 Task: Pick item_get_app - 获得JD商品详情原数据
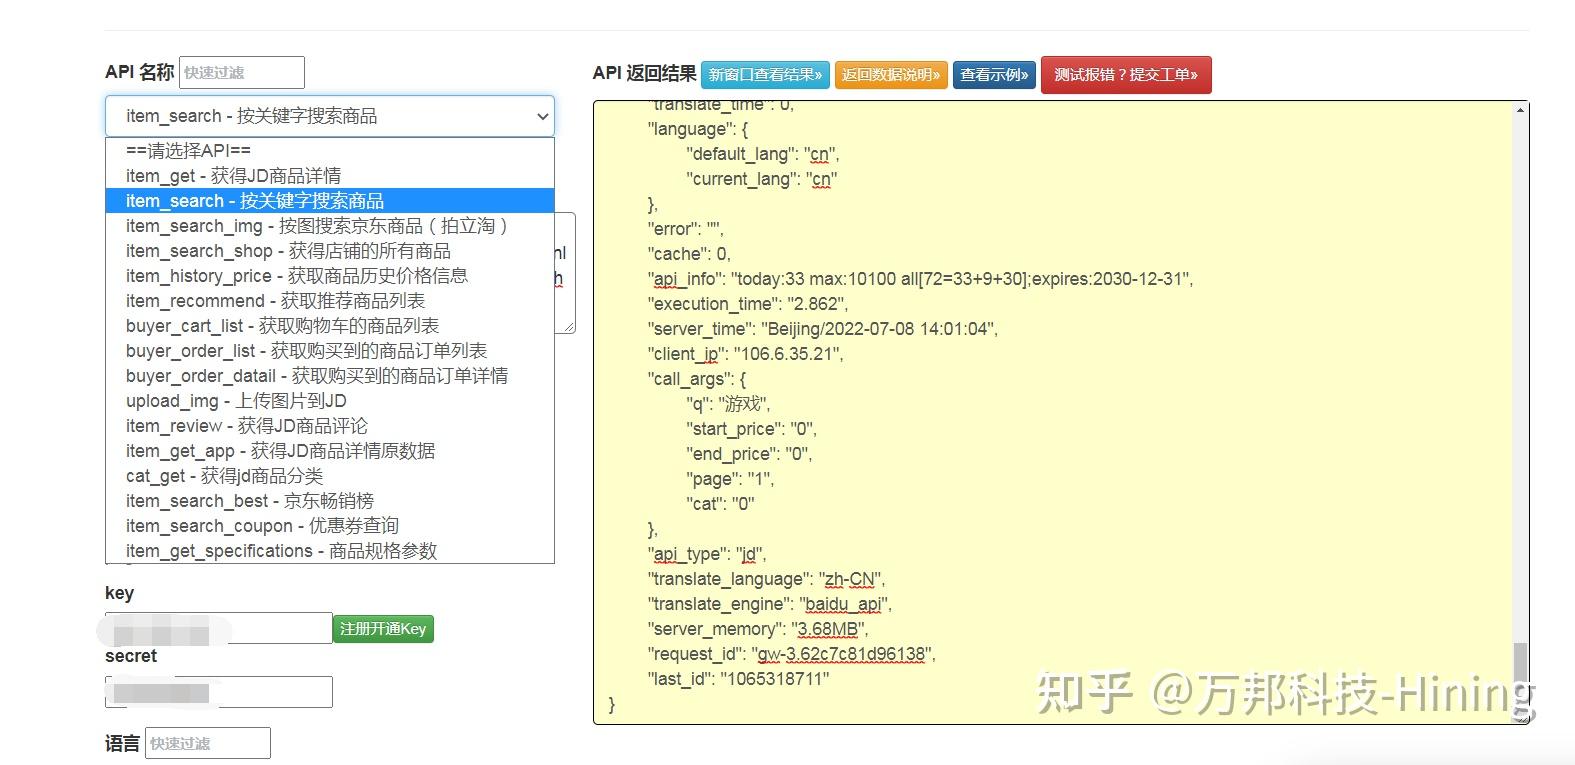coord(329,451)
